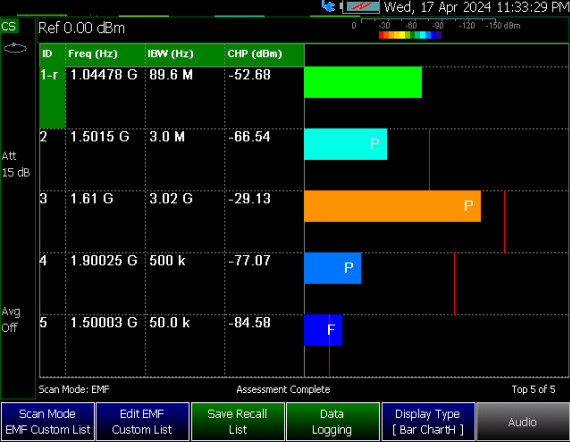Click the battery status icon
Viewport: 570px width, 442px height.
click(x=361, y=6)
